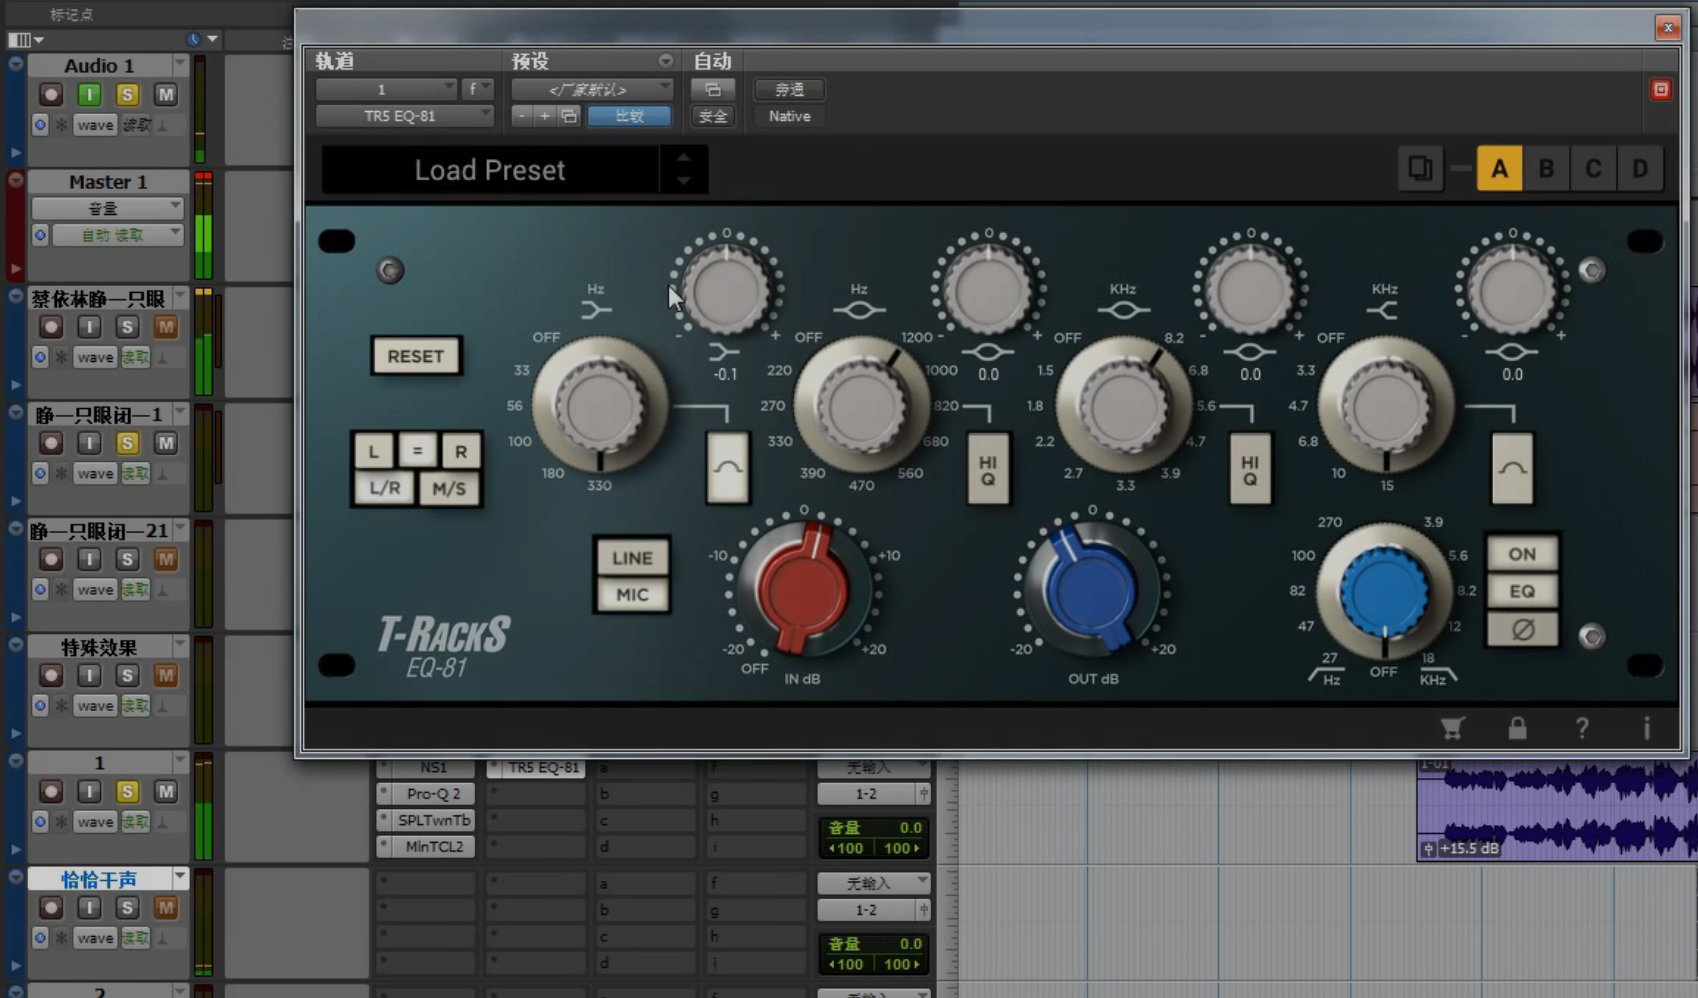The image size is (1698, 998).
Task: Mute the Audio 1 track with its M button
Action: pyautogui.click(x=166, y=94)
